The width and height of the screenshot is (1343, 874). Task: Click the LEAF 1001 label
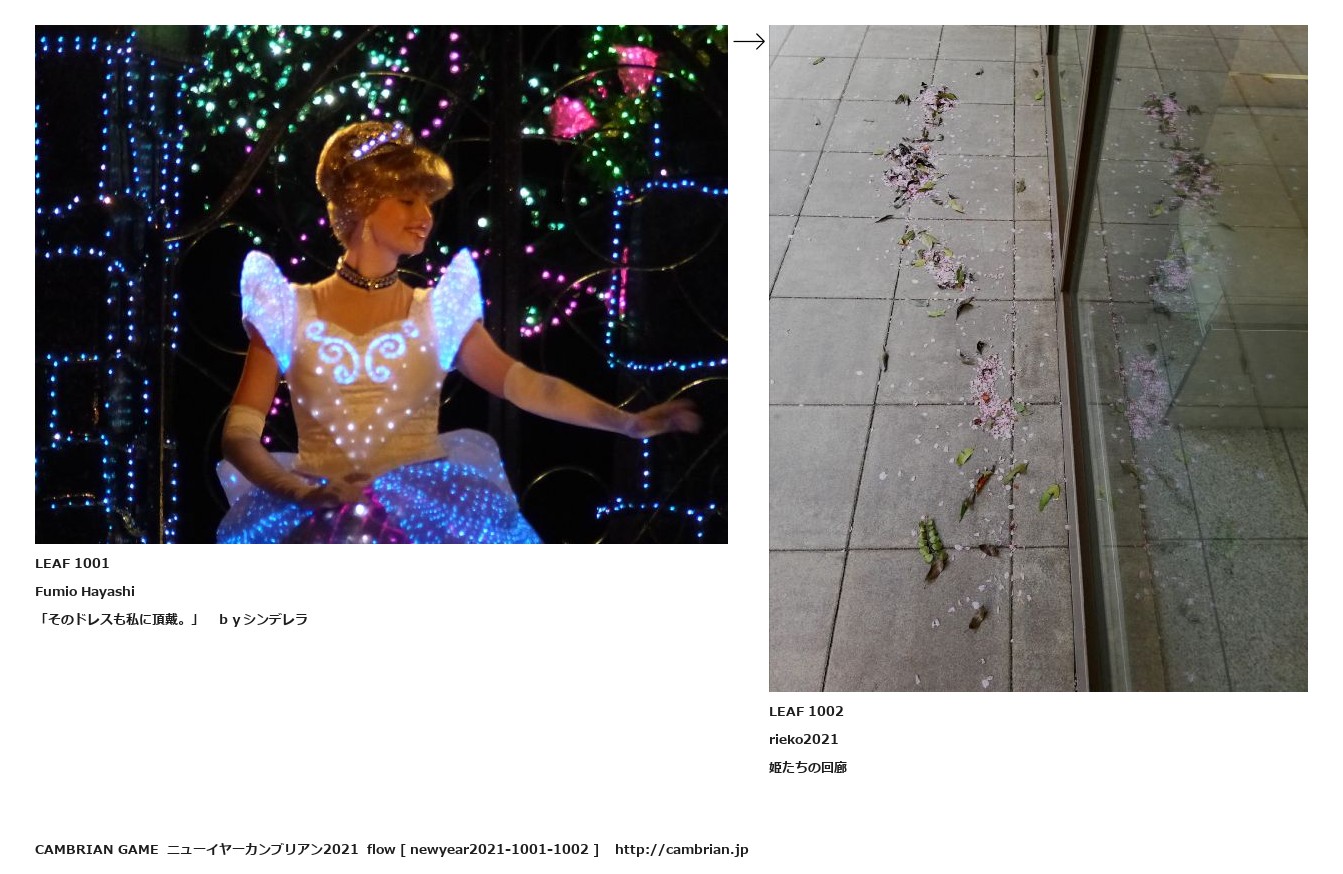tap(72, 563)
